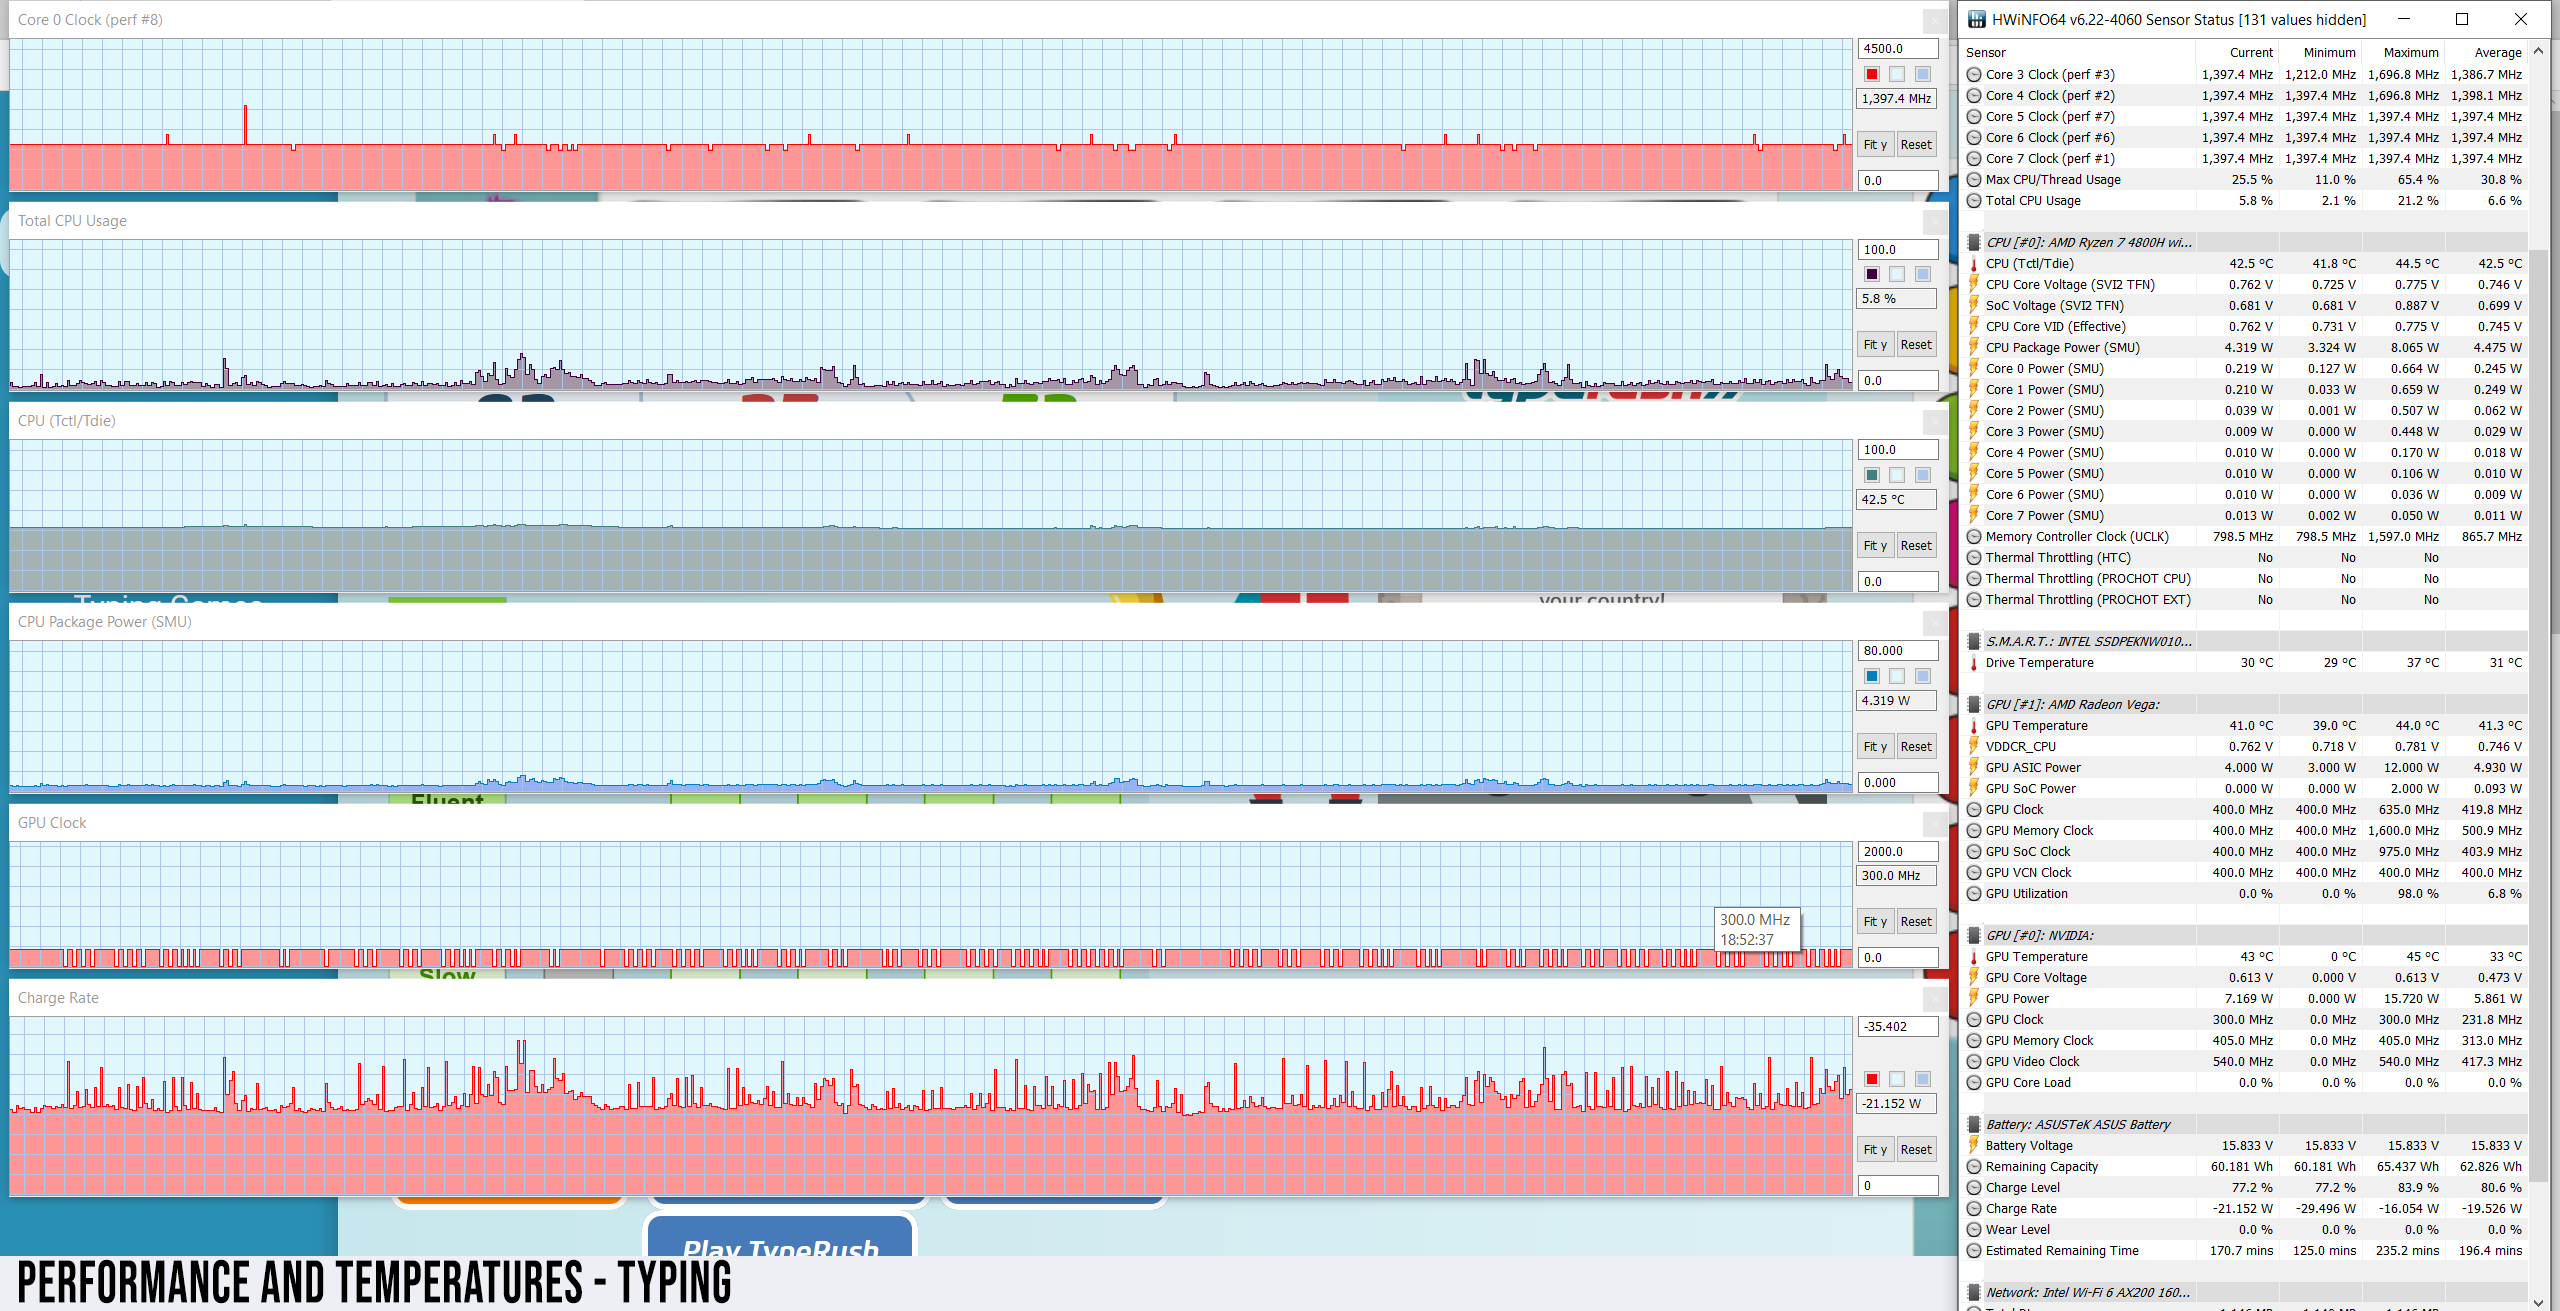Screen dimensions: 2560x1311
Task: Click thermometer icon of NVIDIA GPU Temperature 43 °C row
Action: (x=1974, y=956)
